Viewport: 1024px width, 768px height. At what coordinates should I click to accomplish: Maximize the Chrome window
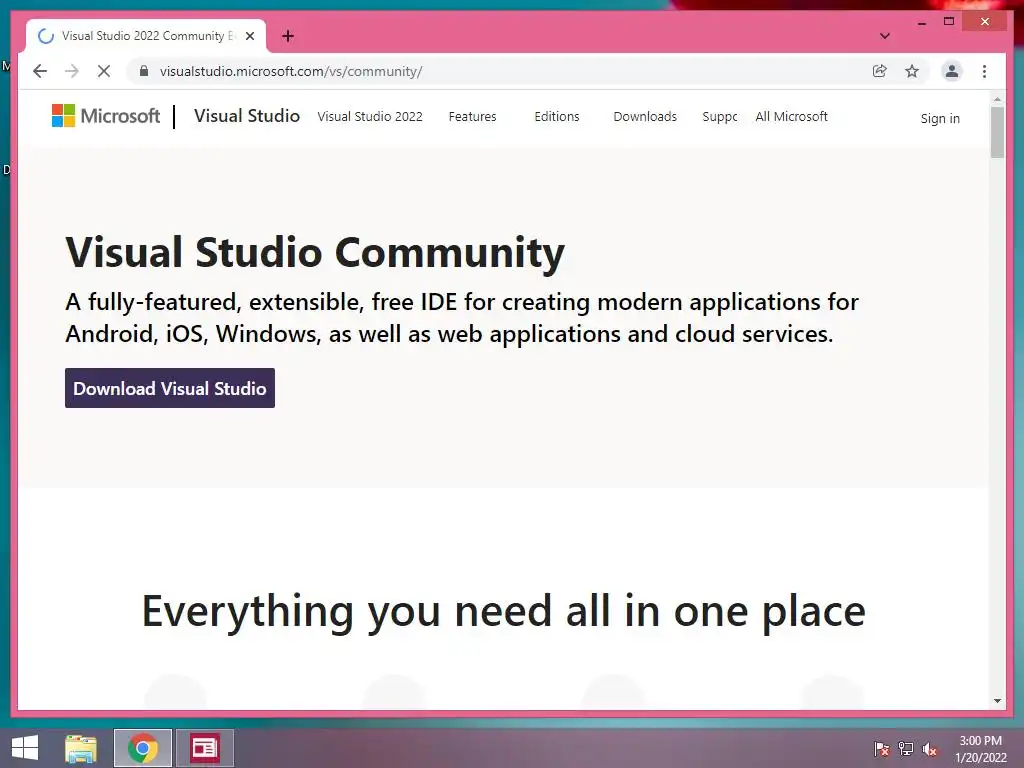pyautogui.click(x=949, y=22)
